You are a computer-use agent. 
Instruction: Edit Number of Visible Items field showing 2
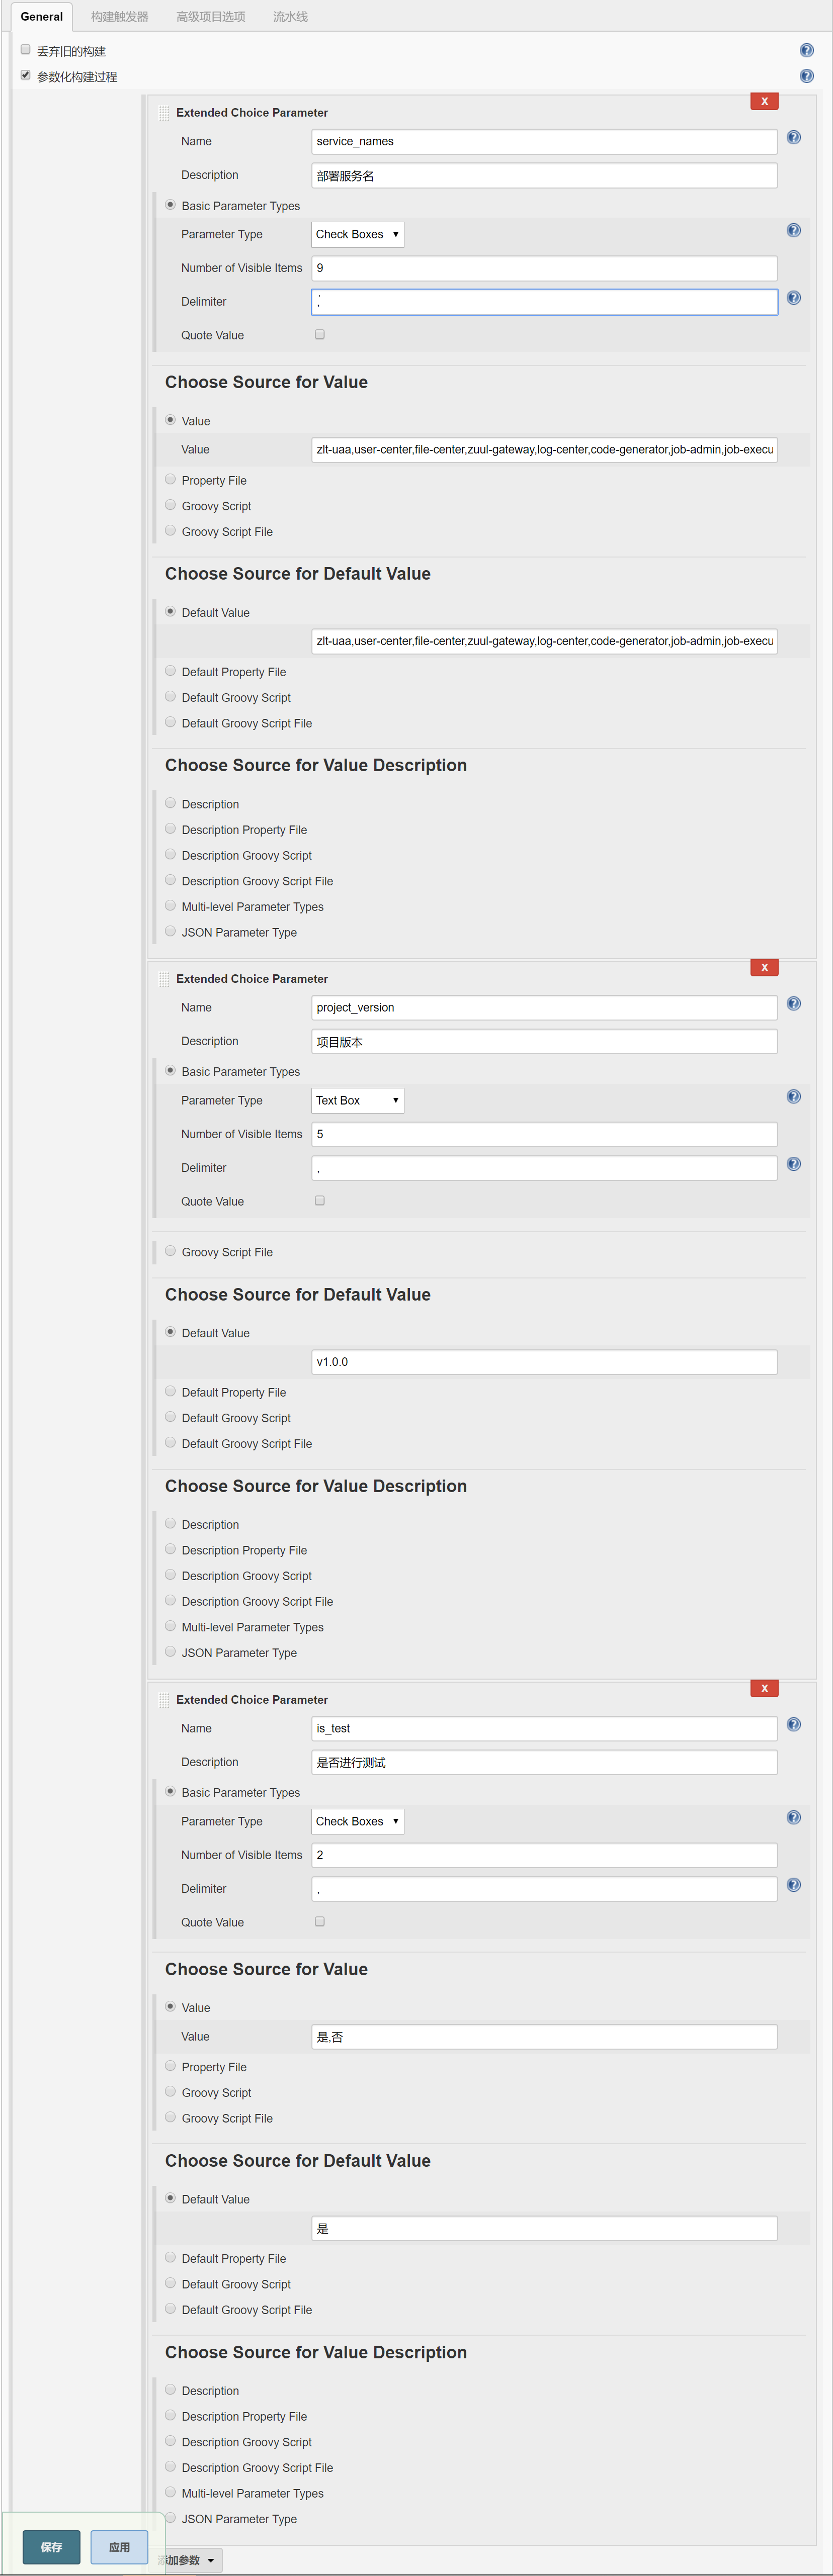tap(544, 1855)
